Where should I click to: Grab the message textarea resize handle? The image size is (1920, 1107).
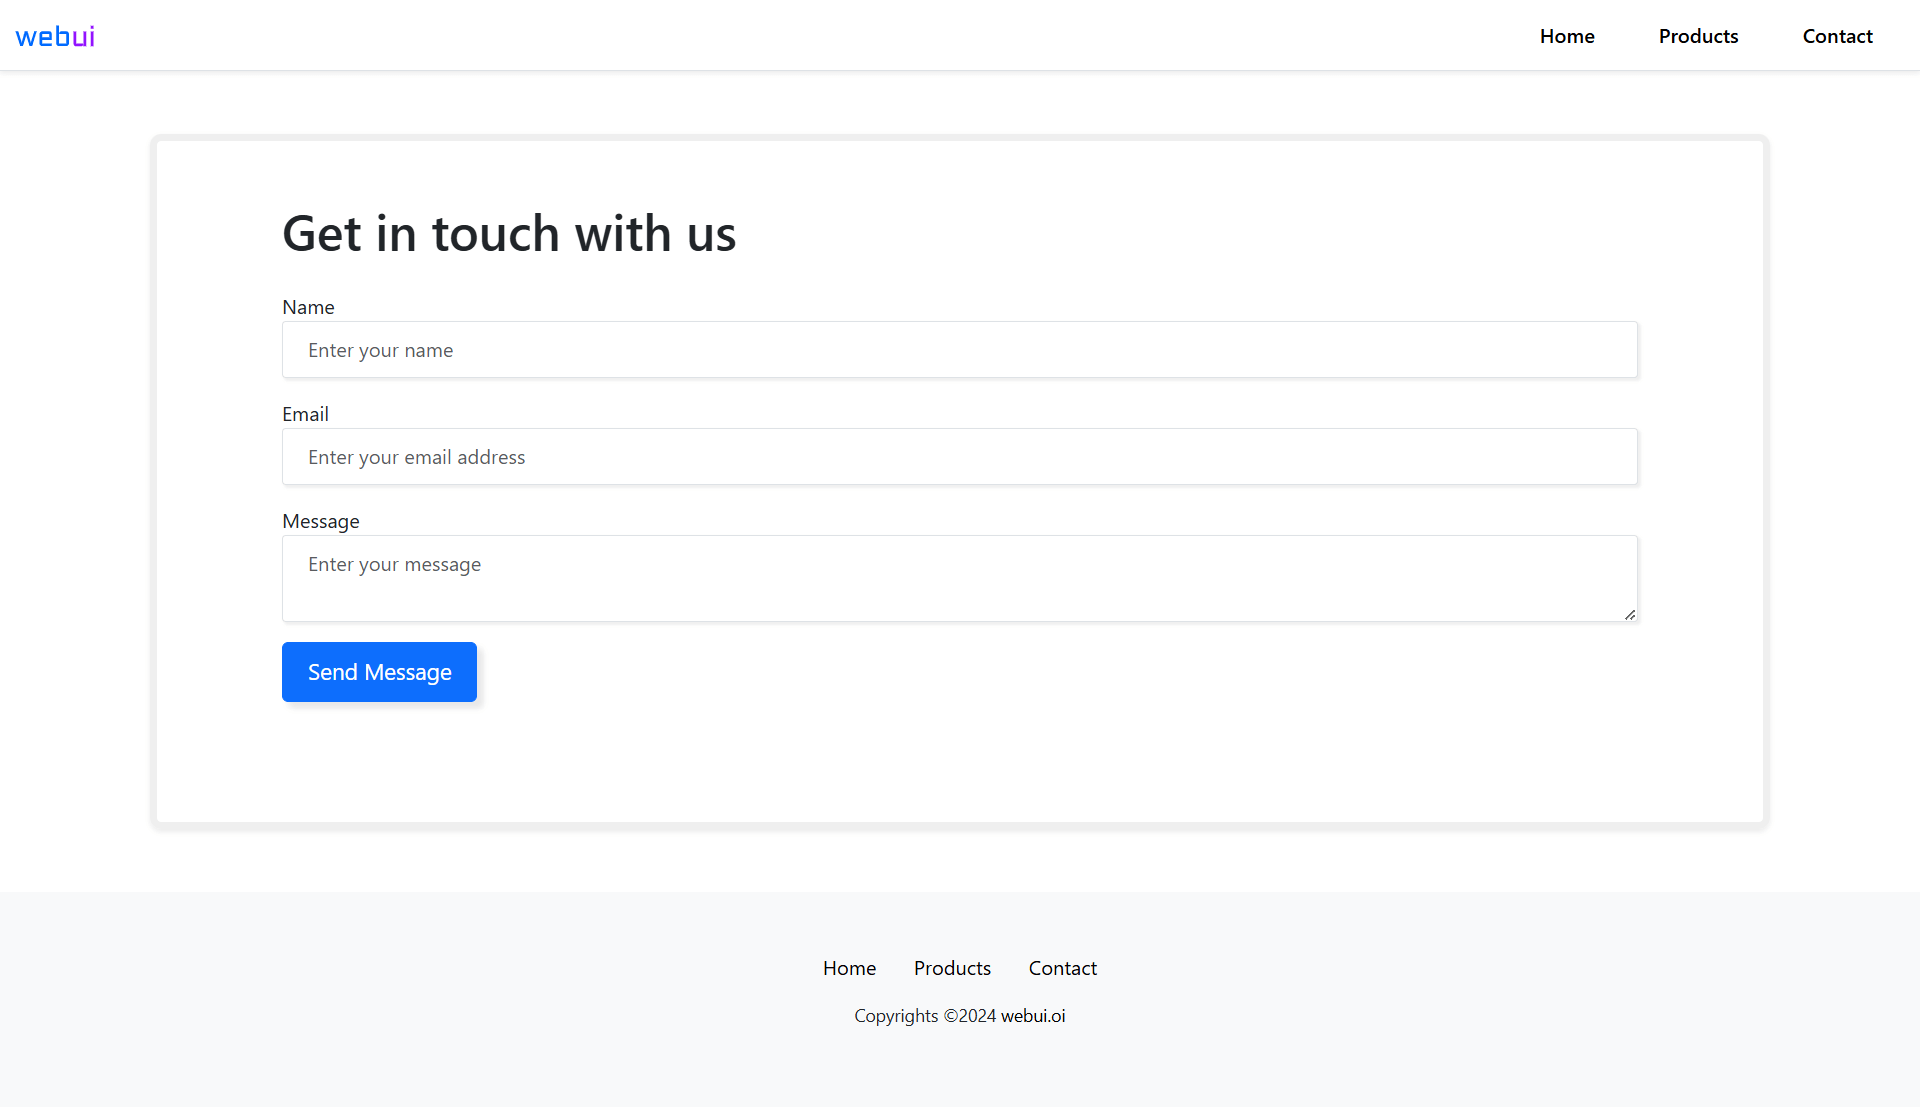click(1630, 614)
